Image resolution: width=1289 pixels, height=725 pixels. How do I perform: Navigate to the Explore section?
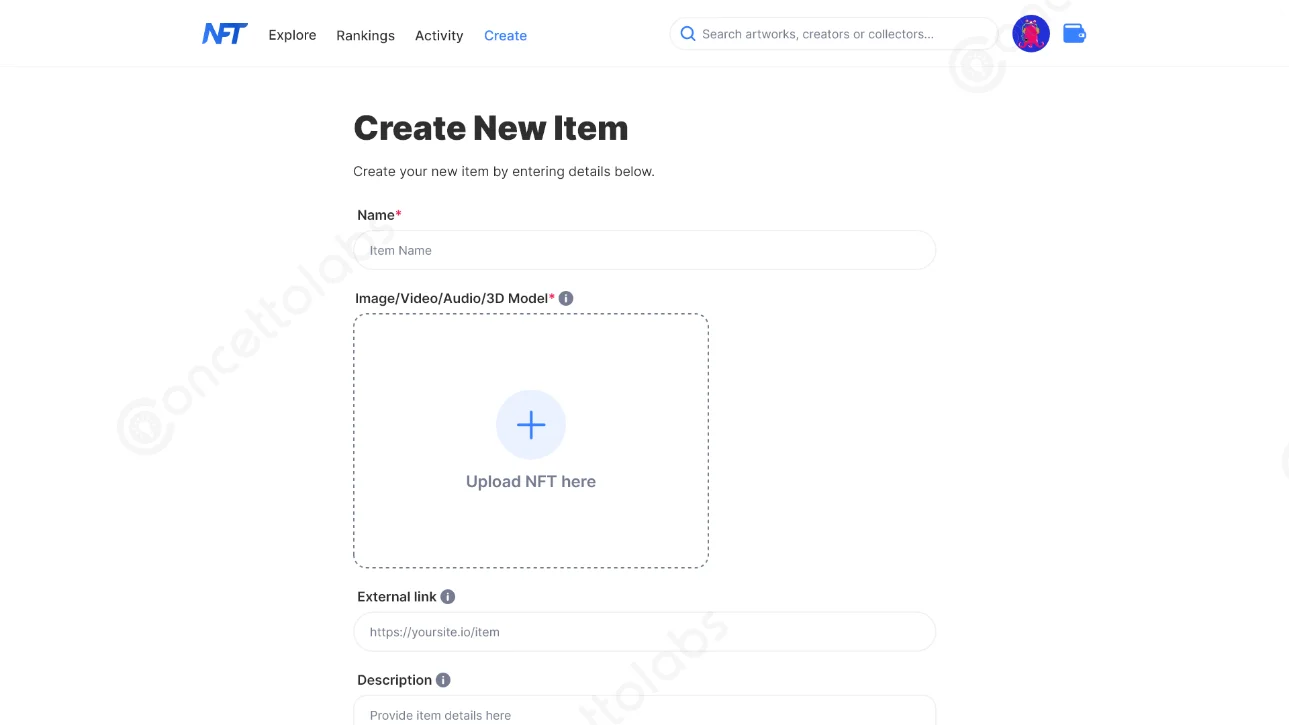click(292, 35)
